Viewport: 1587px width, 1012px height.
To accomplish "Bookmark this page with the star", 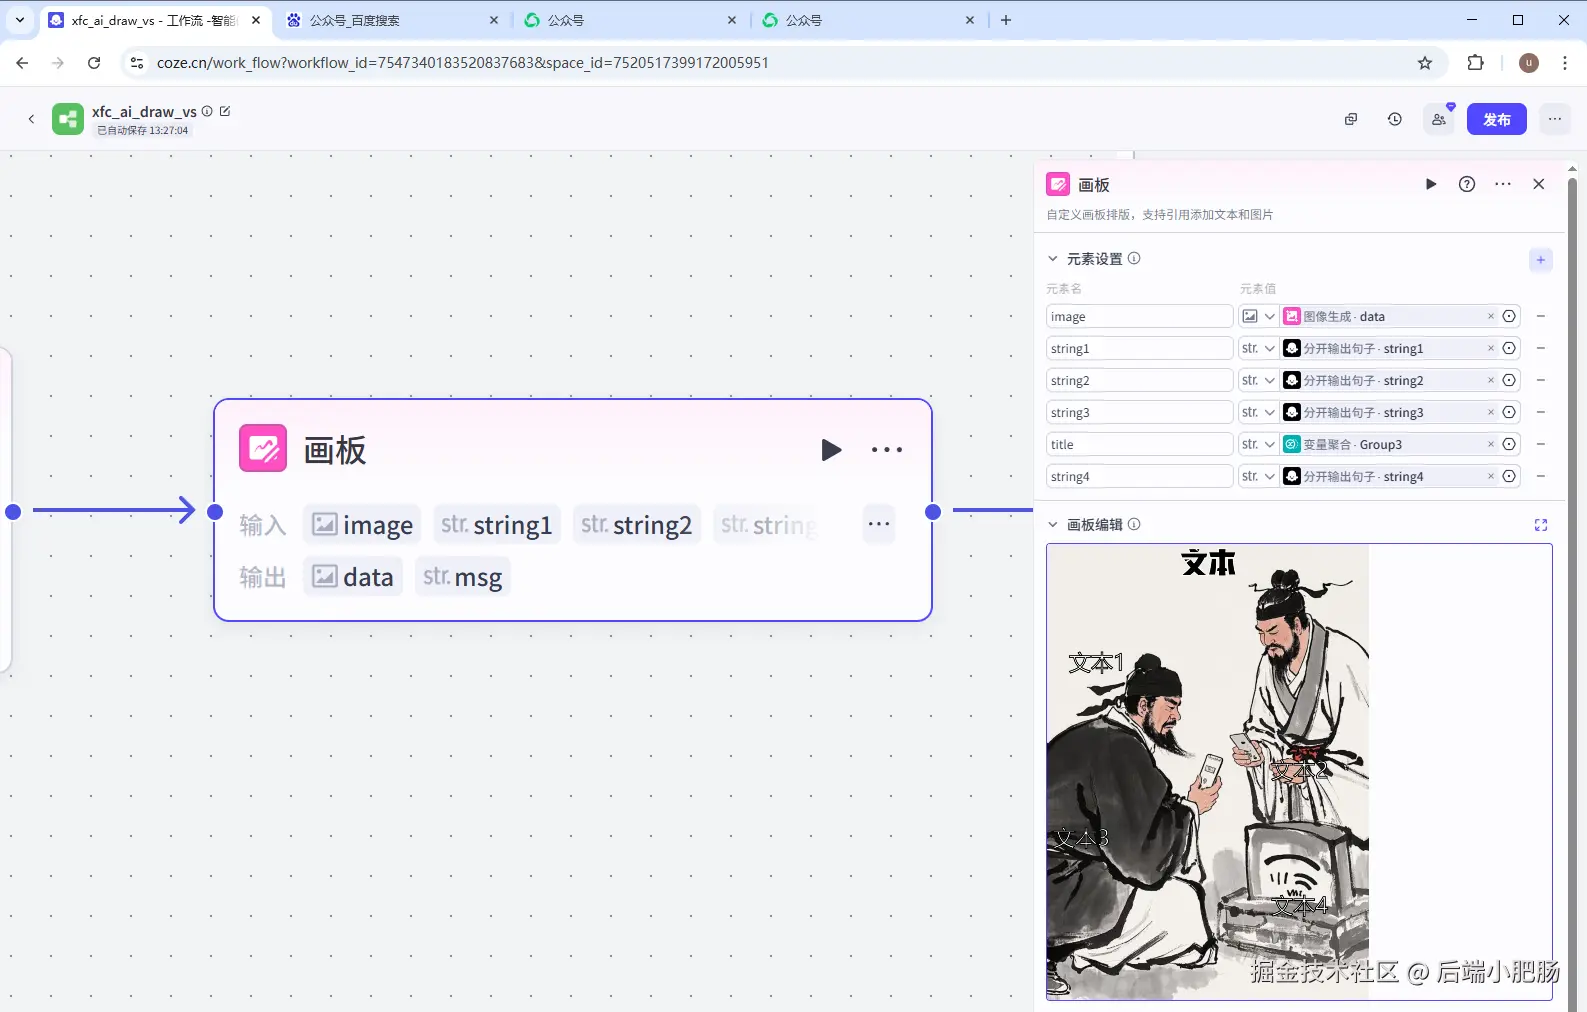I will click(x=1425, y=63).
